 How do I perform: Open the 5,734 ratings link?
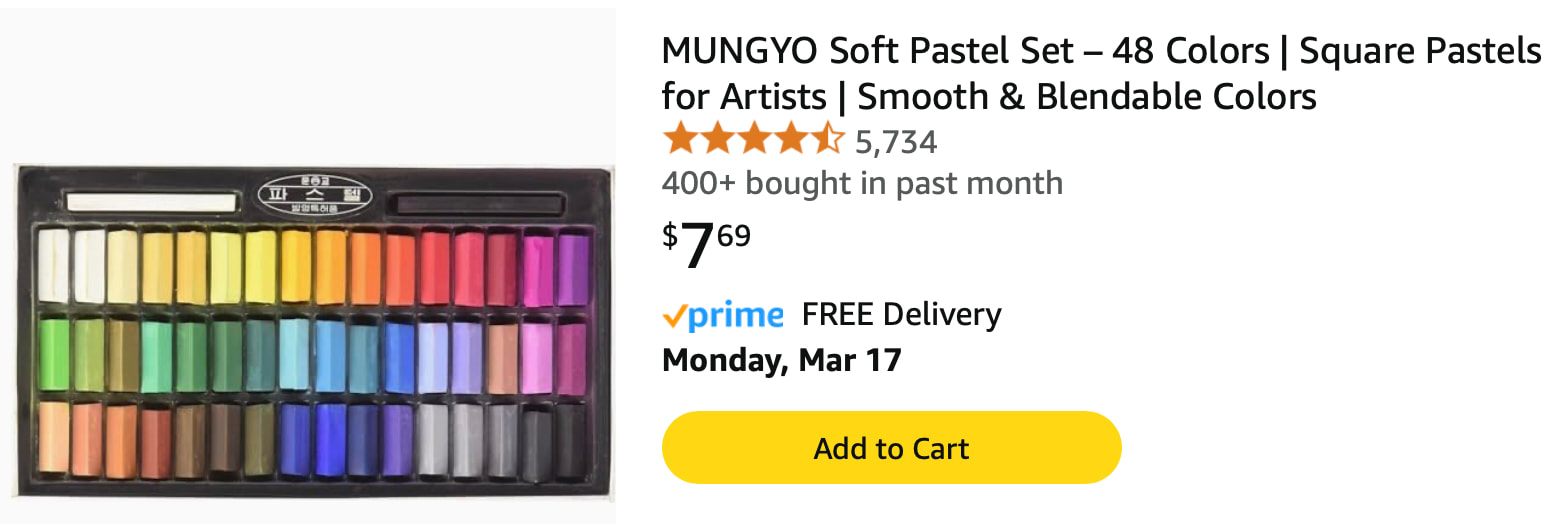tap(896, 142)
